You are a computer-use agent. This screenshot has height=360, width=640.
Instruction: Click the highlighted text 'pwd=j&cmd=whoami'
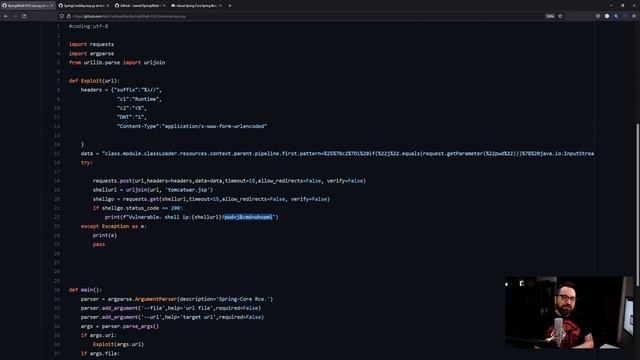click(x=248, y=217)
